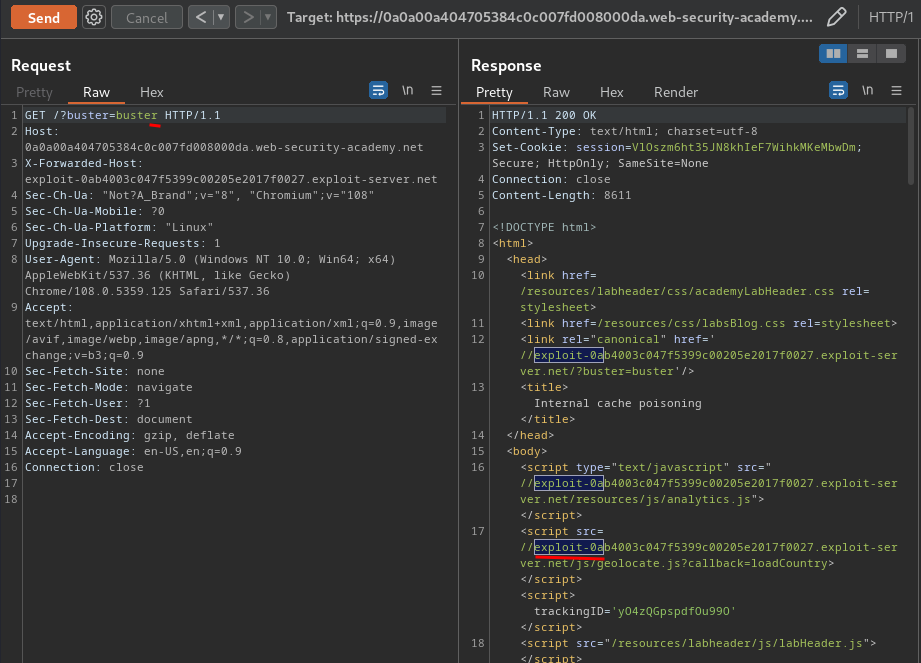
Task: Select the Response Pretty tab
Action: point(494,92)
